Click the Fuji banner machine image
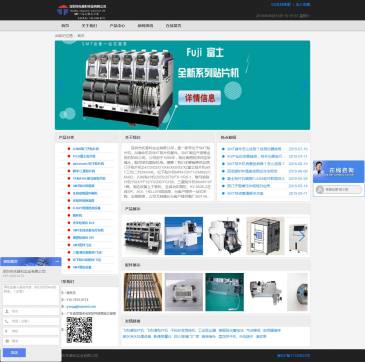The width and height of the screenshot is (365, 362). tap(128, 88)
